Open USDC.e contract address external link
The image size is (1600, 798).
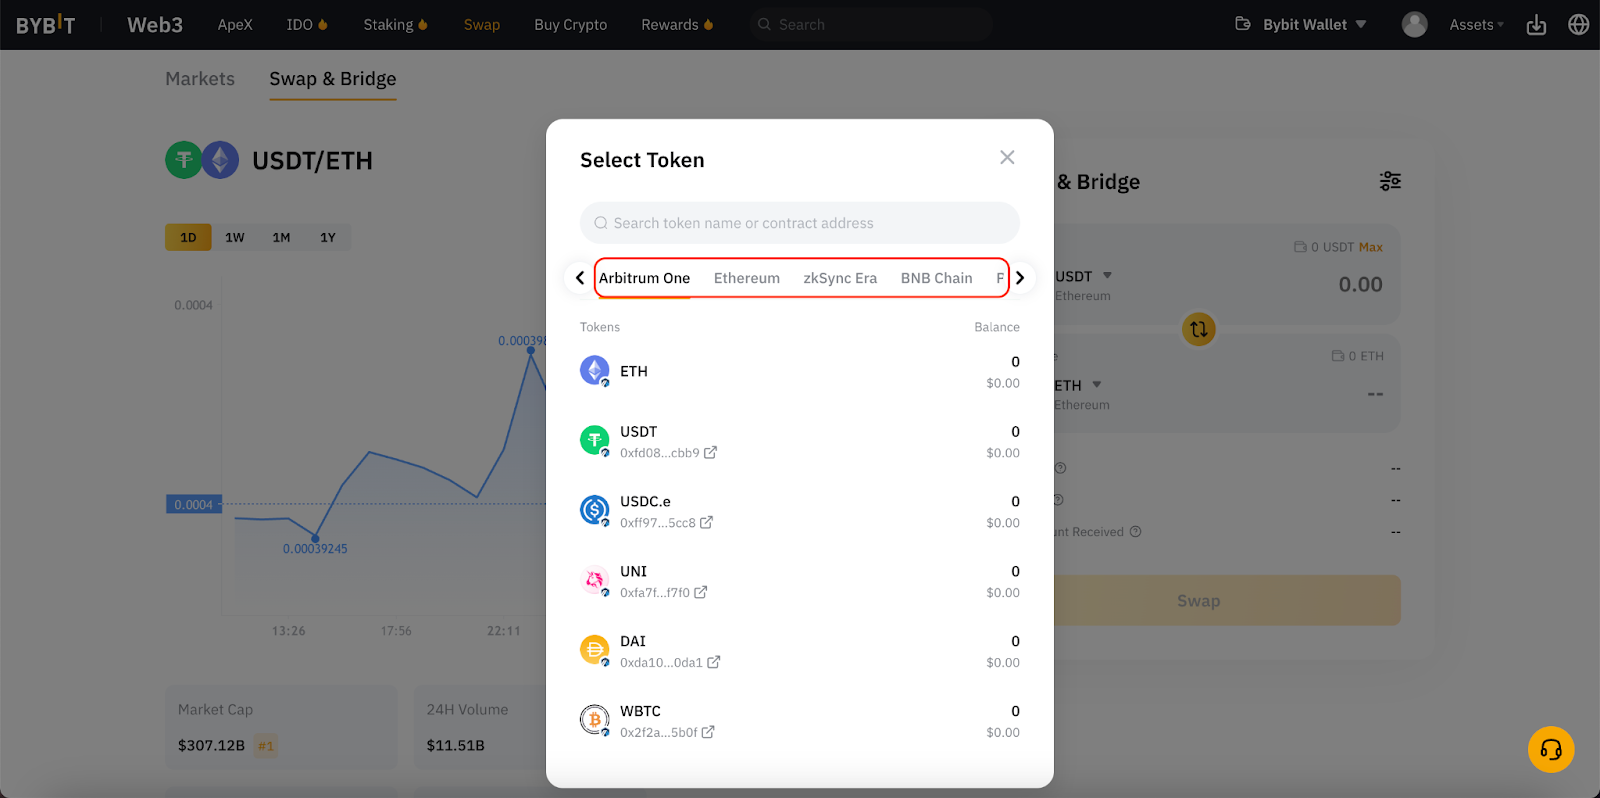click(707, 523)
